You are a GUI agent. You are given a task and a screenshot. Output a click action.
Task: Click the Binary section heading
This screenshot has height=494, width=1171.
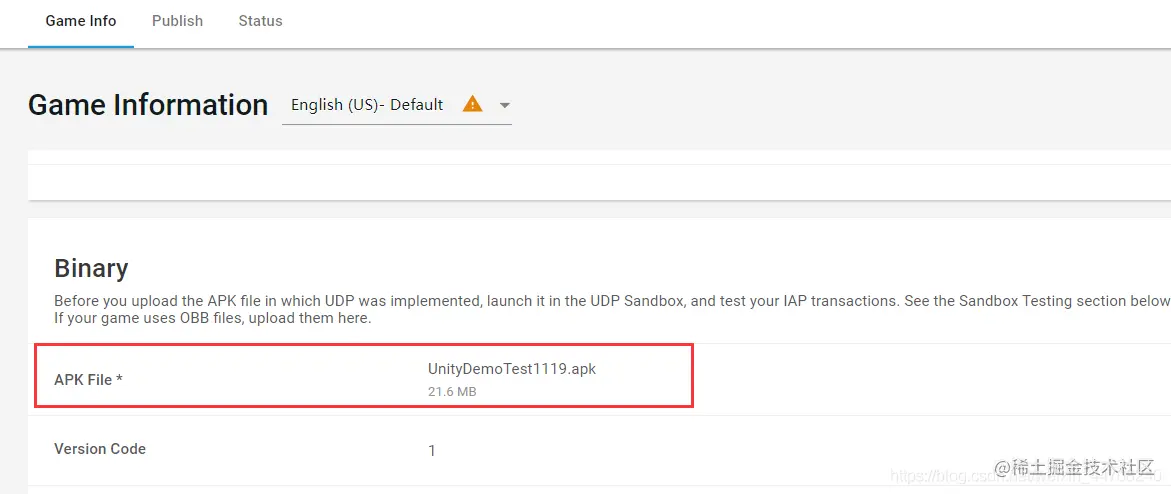91,268
